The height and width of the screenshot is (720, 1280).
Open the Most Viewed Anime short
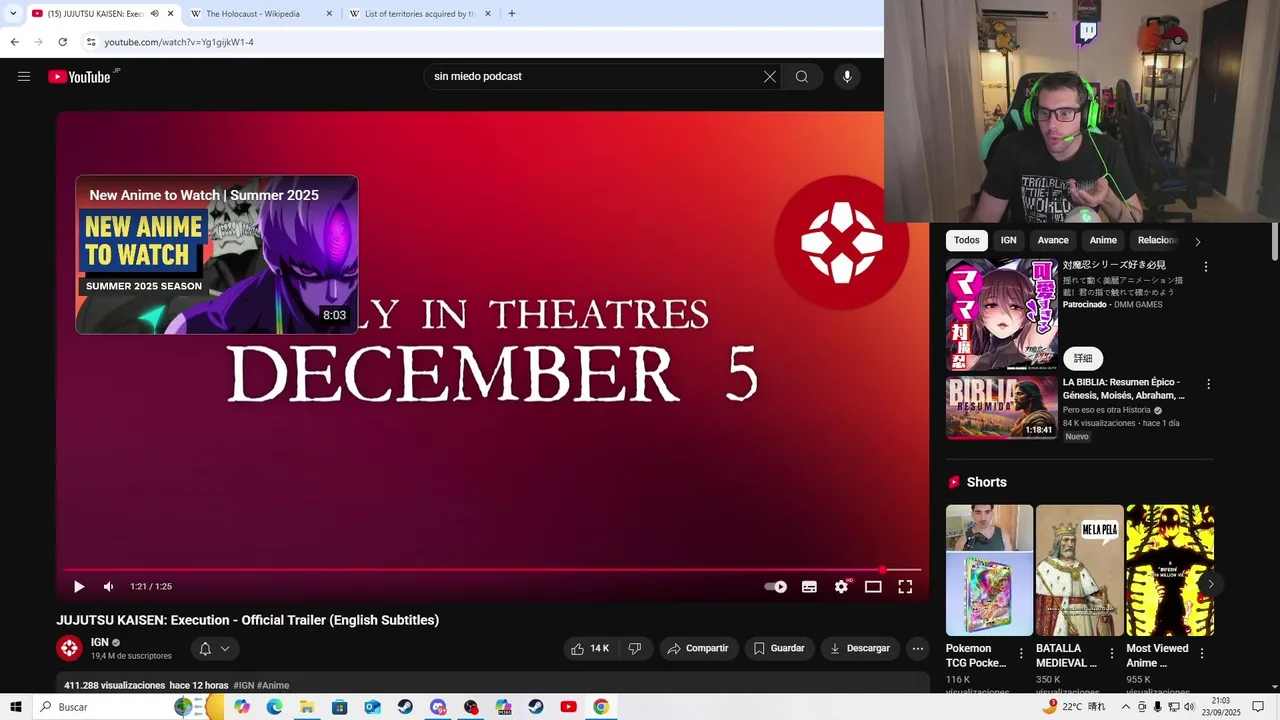tap(1170, 570)
